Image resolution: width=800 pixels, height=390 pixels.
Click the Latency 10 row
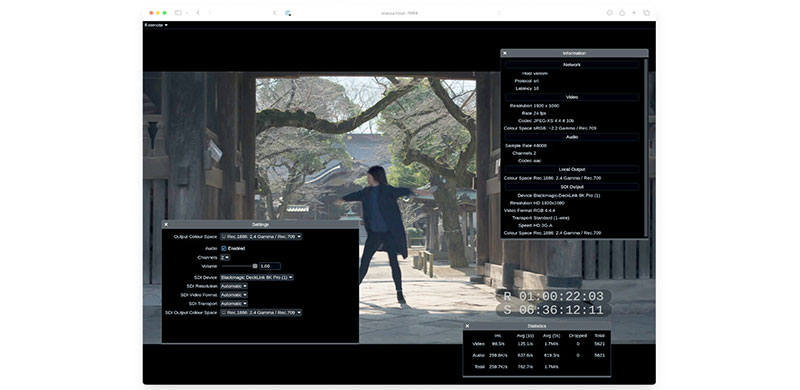(527, 88)
